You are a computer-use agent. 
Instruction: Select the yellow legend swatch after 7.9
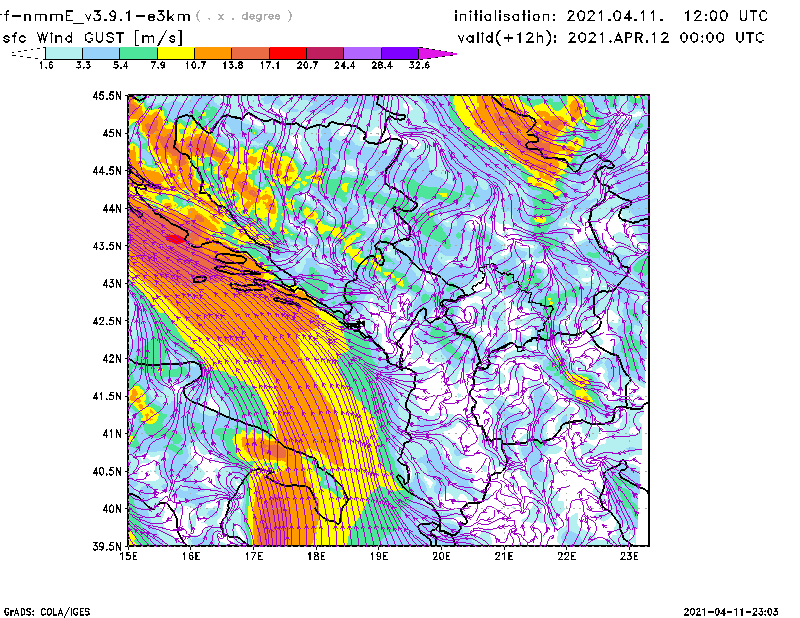tap(176, 53)
